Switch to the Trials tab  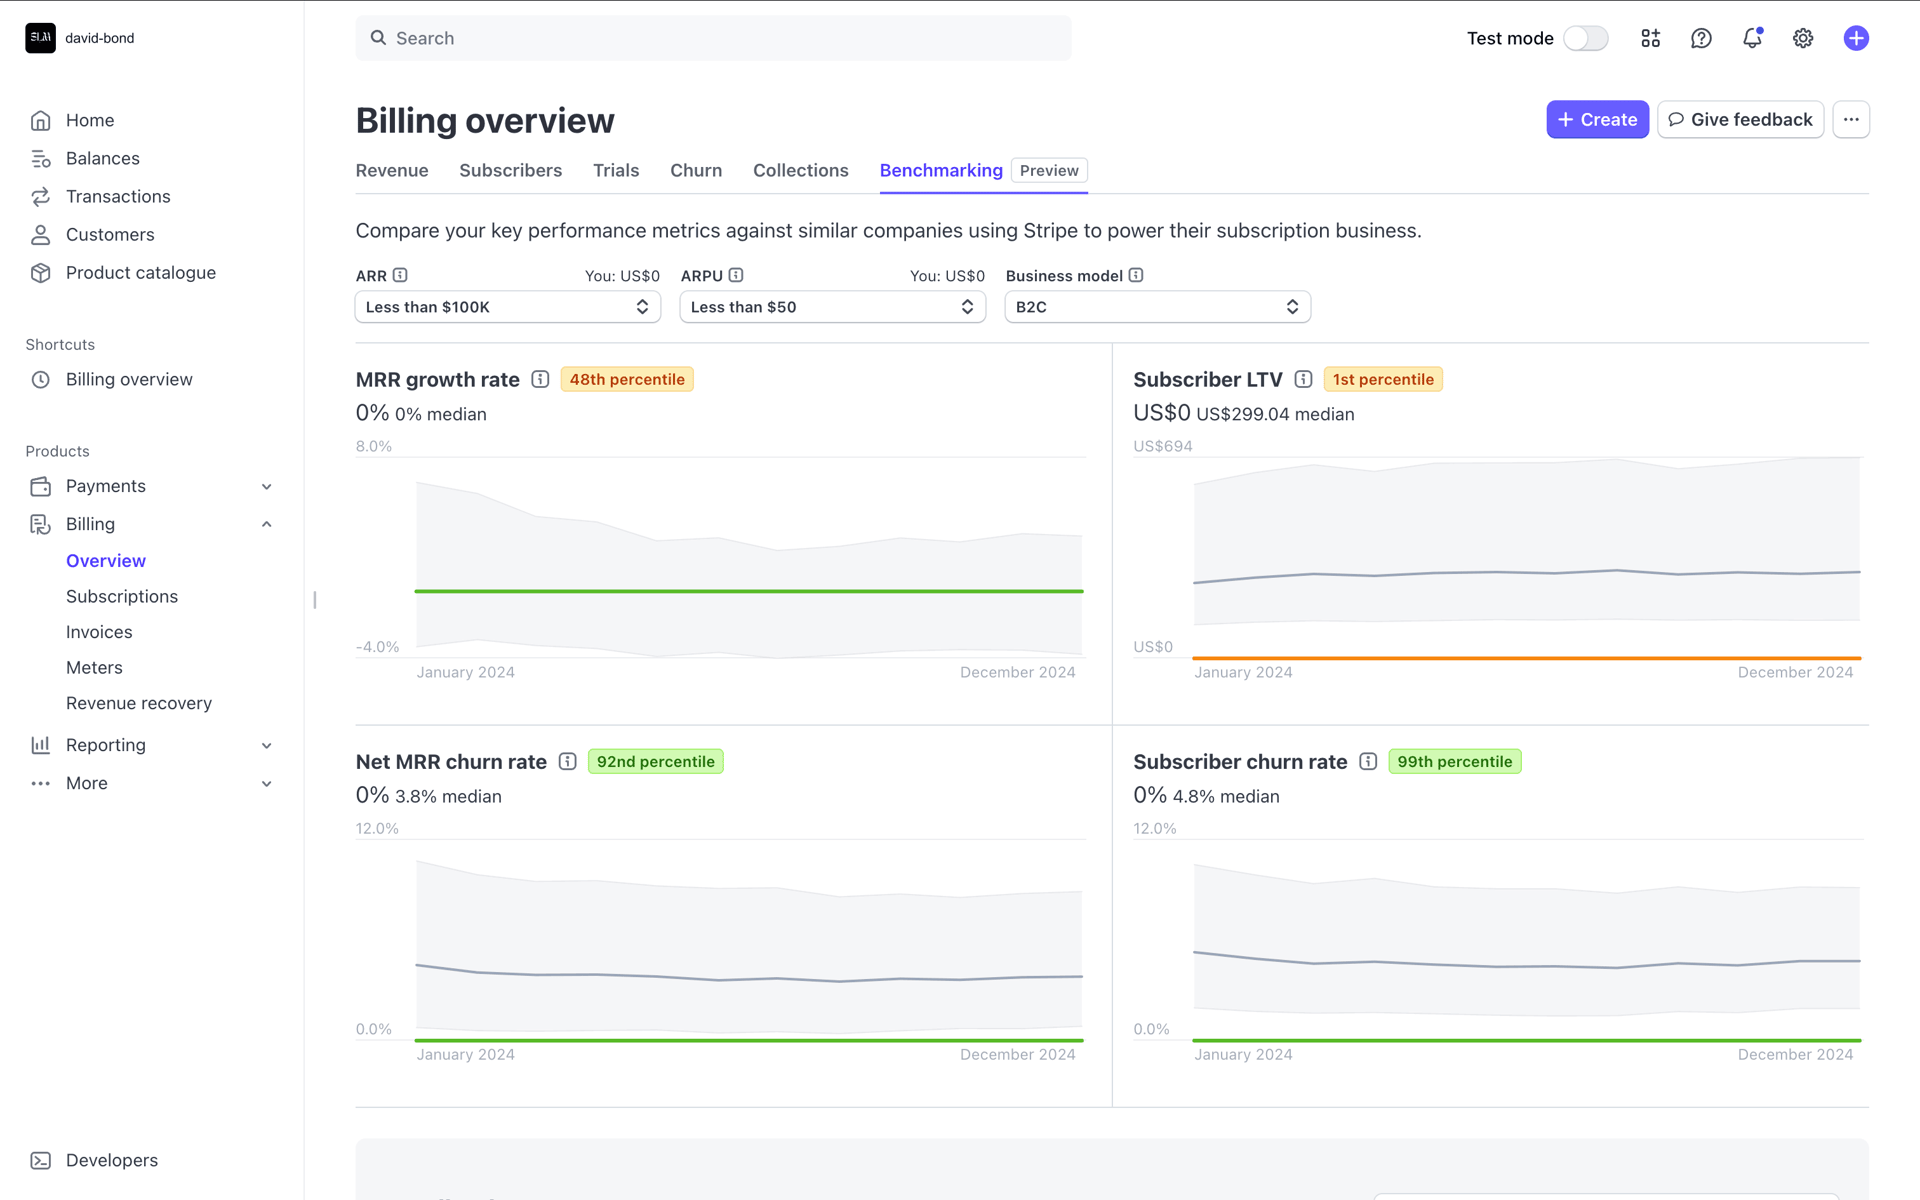coord(616,171)
